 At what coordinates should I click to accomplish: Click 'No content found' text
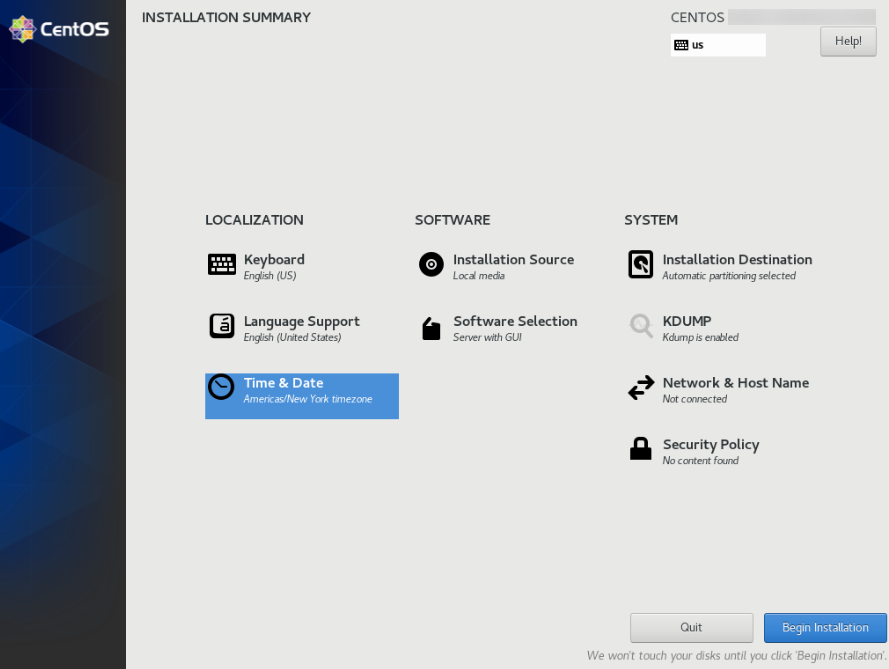pyautogui.click(x=701, y=460)
